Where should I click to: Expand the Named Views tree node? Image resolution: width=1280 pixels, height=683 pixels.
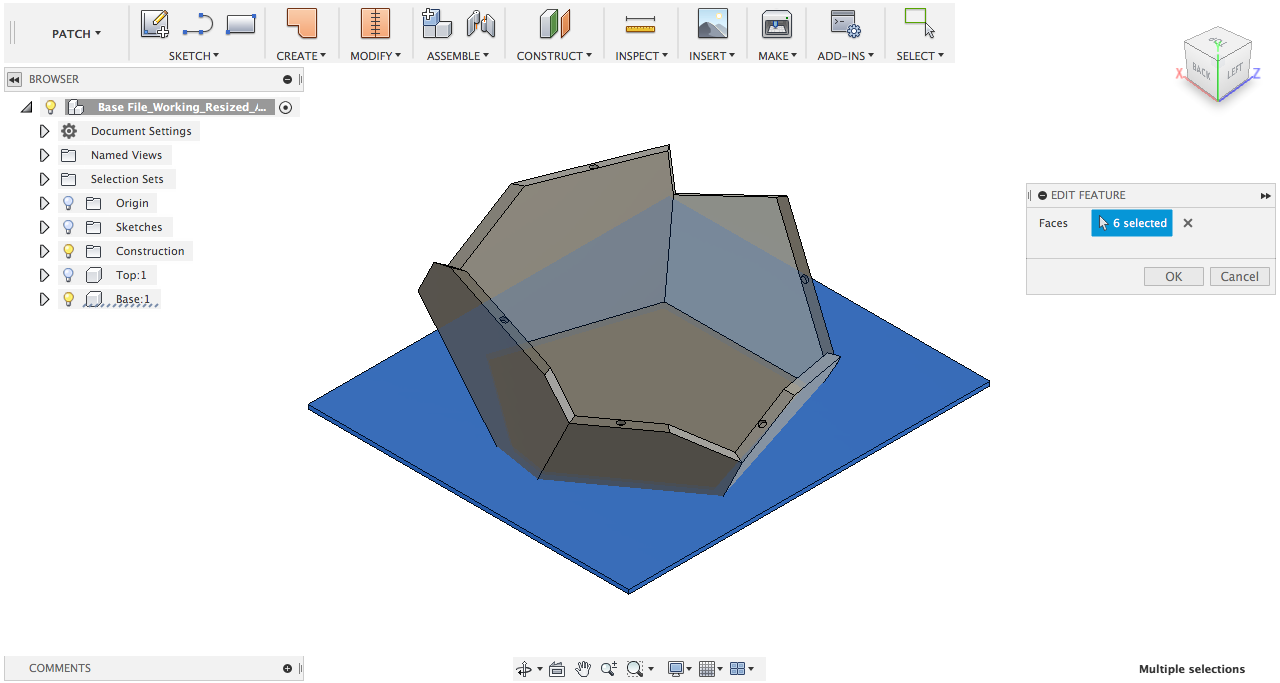pos(44,155)
